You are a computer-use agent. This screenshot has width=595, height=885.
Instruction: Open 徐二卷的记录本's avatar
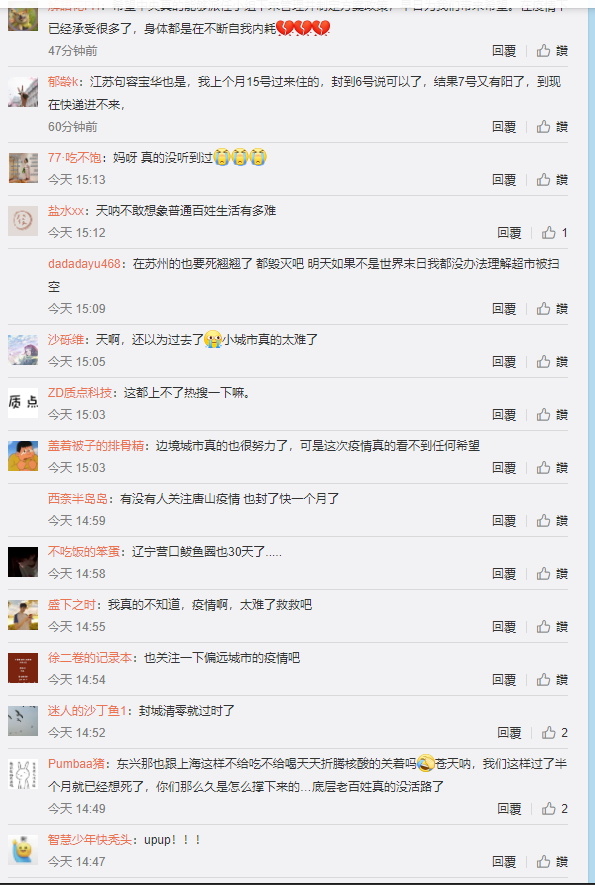pyautogui.click(x=23, y=668)
